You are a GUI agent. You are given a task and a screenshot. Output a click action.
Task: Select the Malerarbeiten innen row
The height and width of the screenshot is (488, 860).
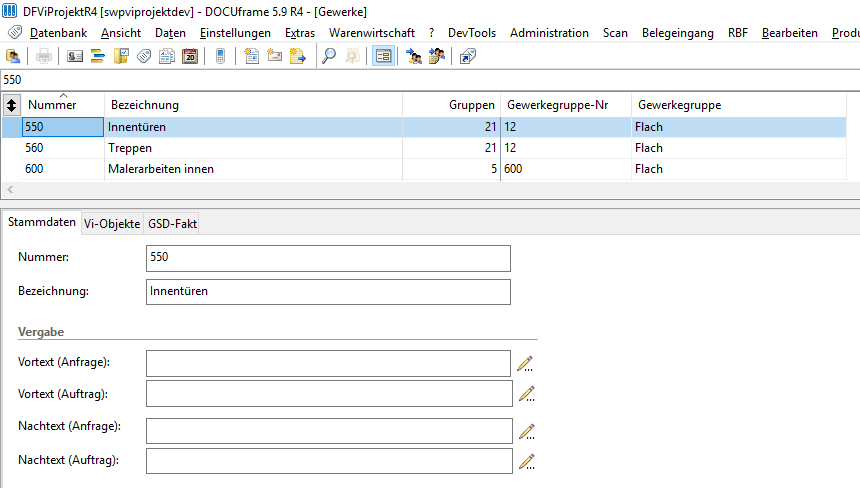point(424,169)
